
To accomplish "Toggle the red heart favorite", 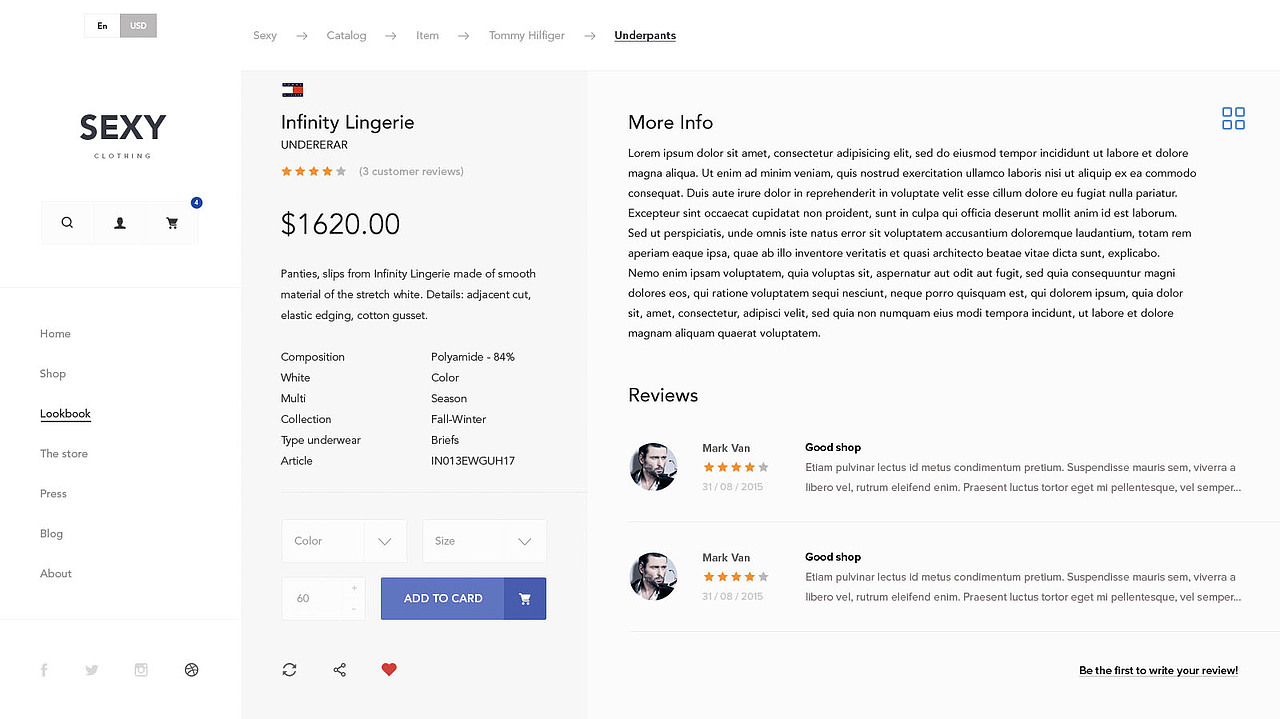I will [x=389, y=670].
